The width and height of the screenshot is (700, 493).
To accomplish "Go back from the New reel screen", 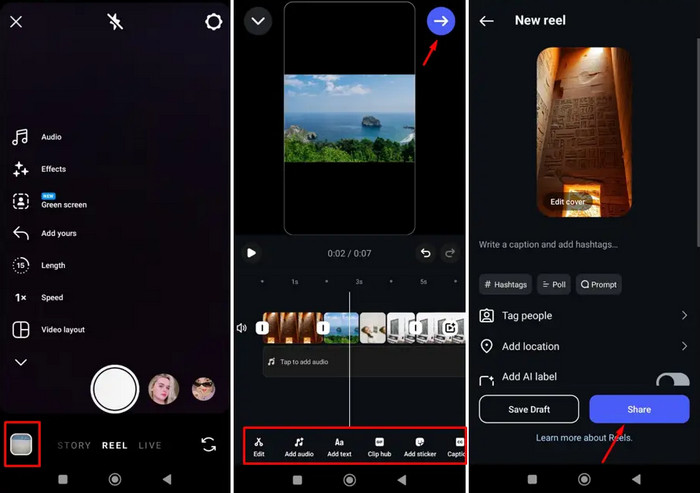I will [x=487, y=21].
